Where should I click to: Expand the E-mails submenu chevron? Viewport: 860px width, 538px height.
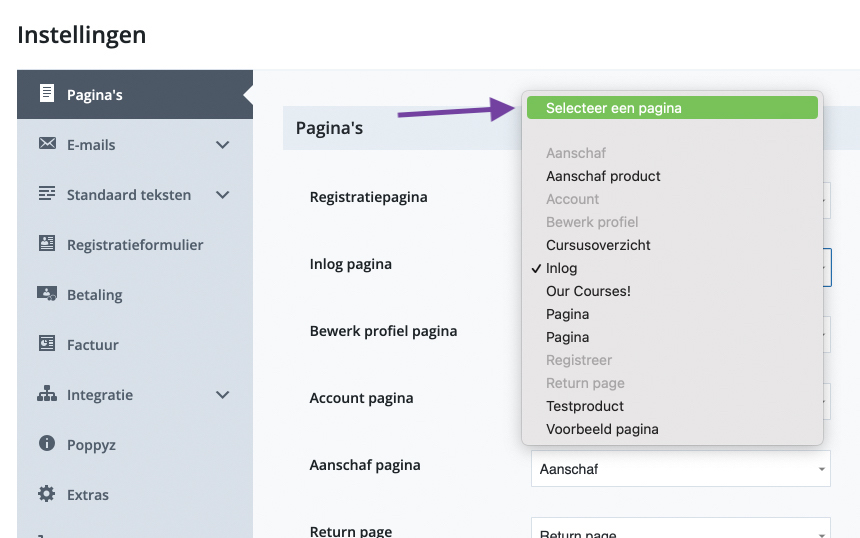222,145
